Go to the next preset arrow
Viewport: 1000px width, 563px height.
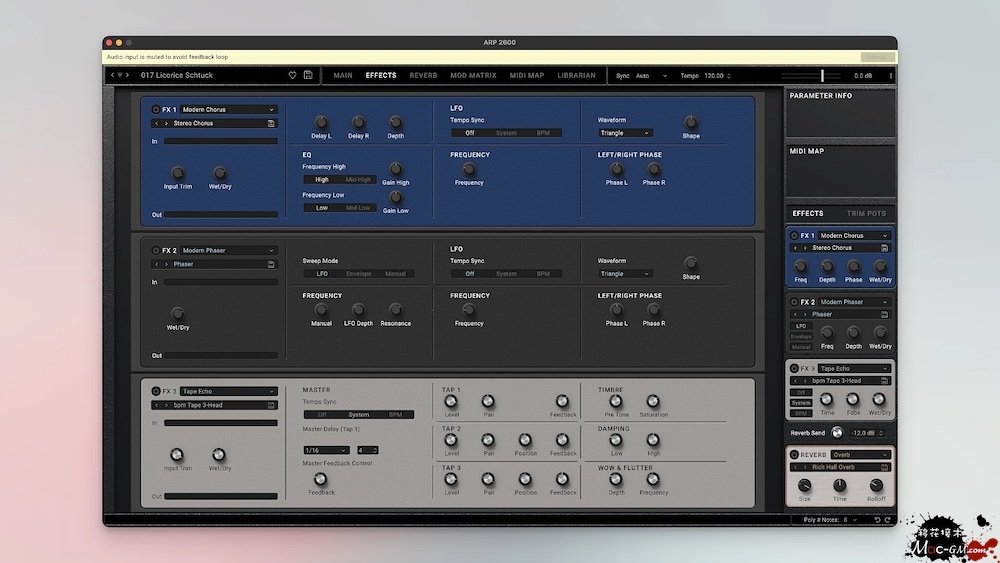pyautogui.click(x=128, y=75)
